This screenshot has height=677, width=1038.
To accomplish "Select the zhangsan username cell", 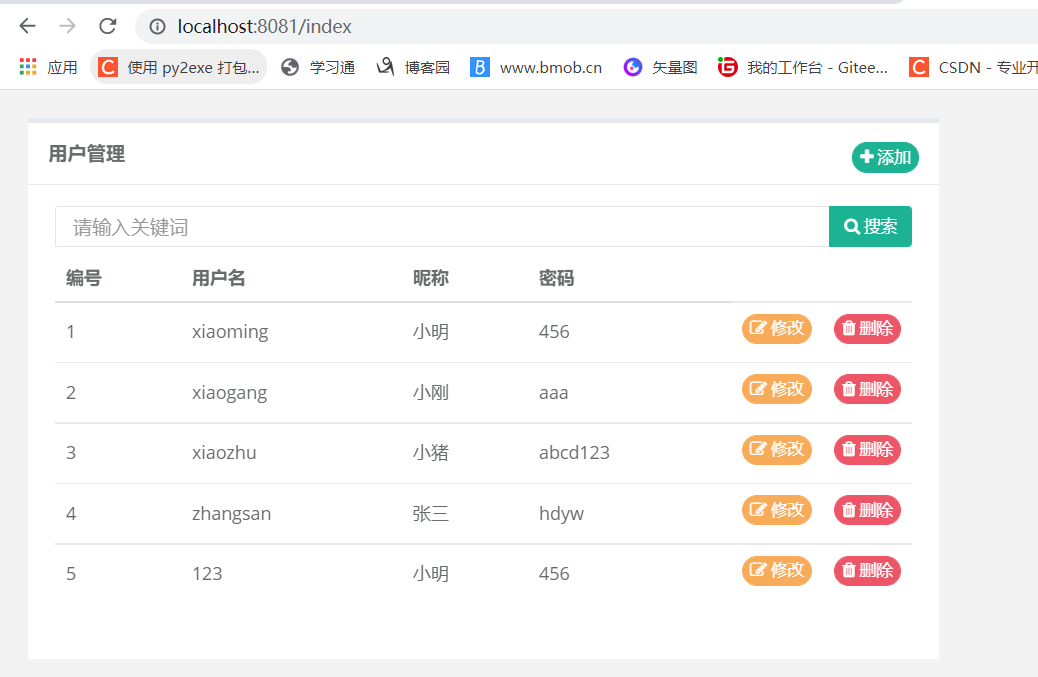I will coord(232,514).
